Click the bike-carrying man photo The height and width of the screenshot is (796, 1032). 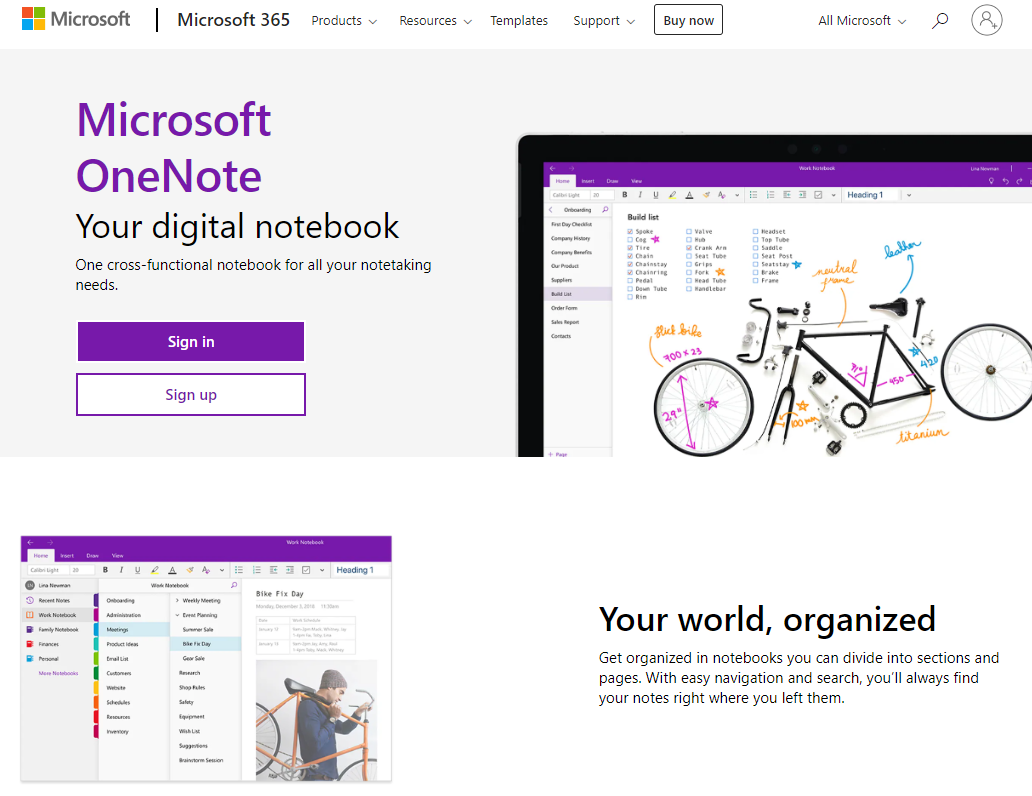(x=317, y=720)
